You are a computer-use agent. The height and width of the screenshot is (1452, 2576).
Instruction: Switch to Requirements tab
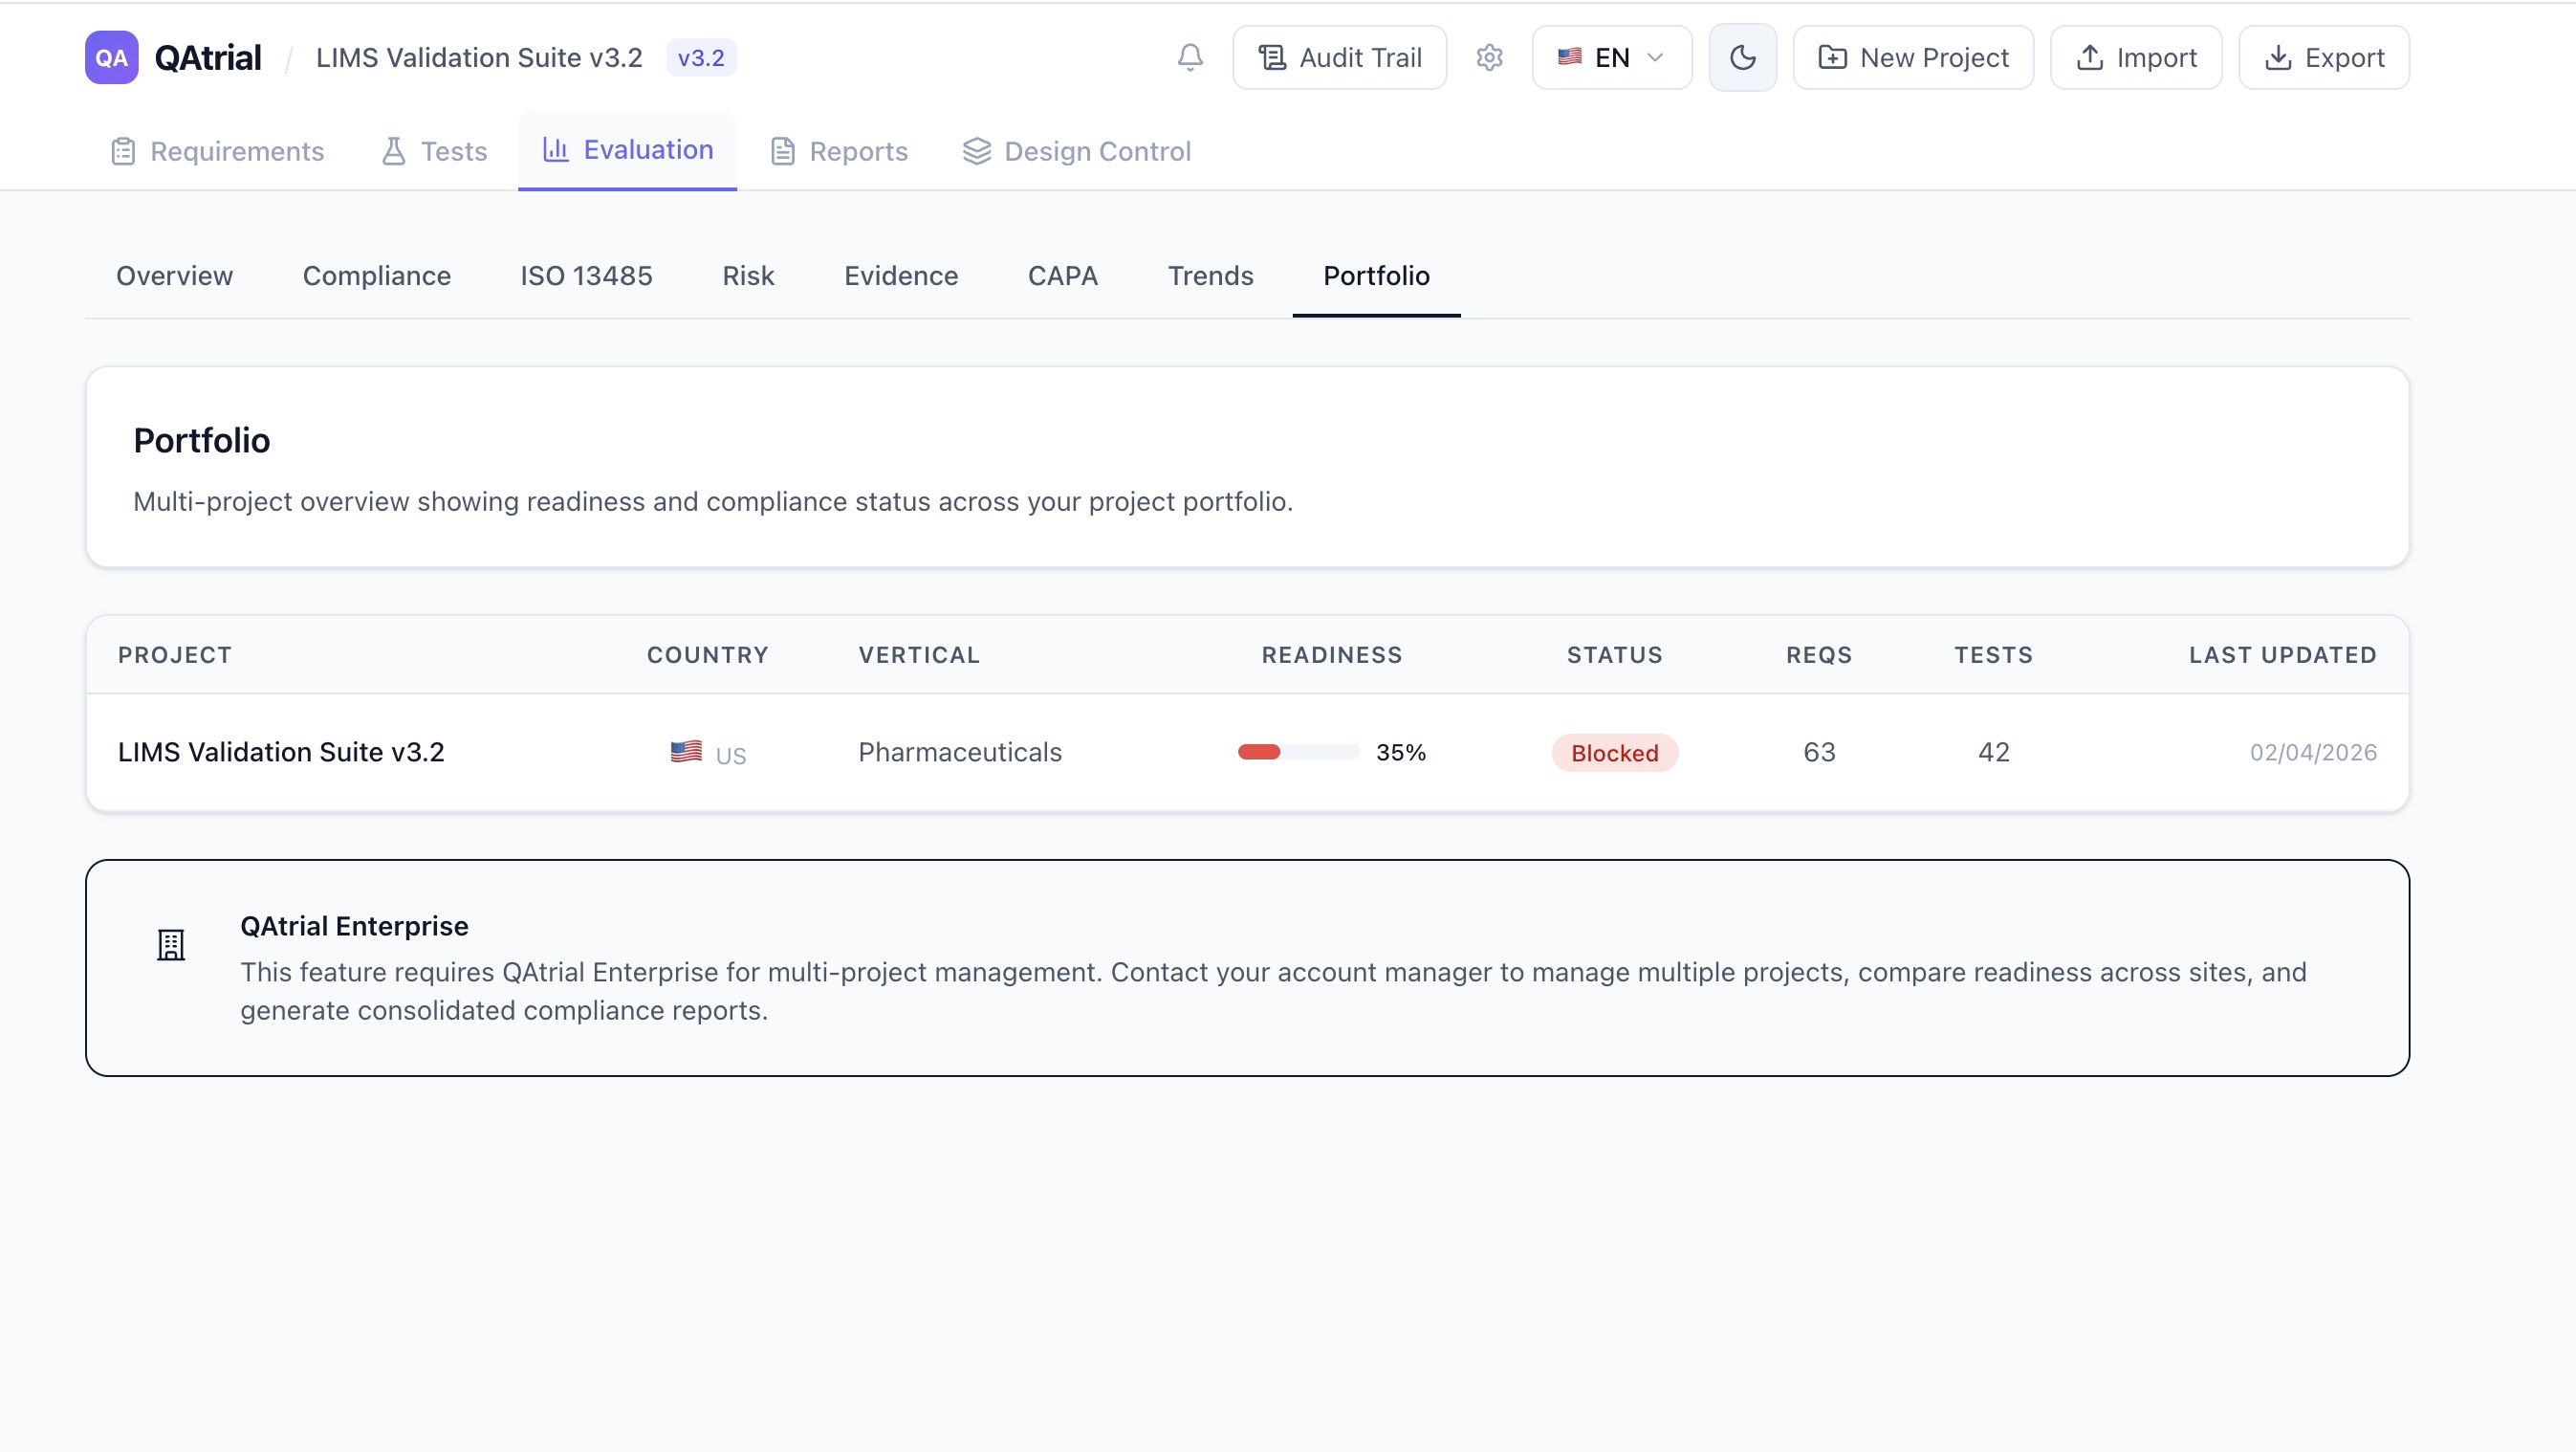tap(218, 151)
